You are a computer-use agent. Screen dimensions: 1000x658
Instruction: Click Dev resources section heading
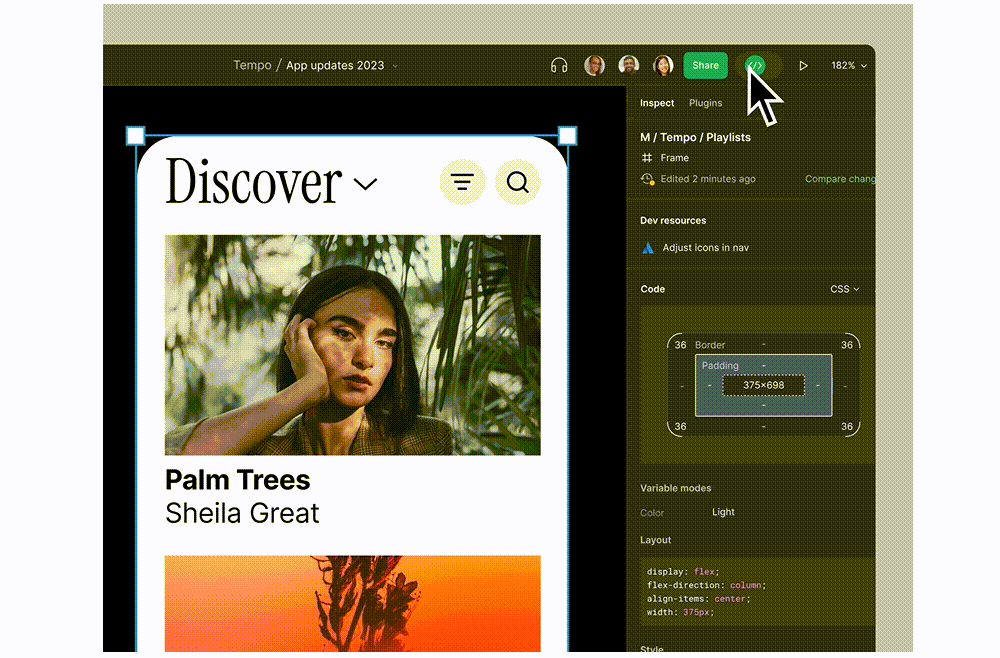(x=673, y=221)
